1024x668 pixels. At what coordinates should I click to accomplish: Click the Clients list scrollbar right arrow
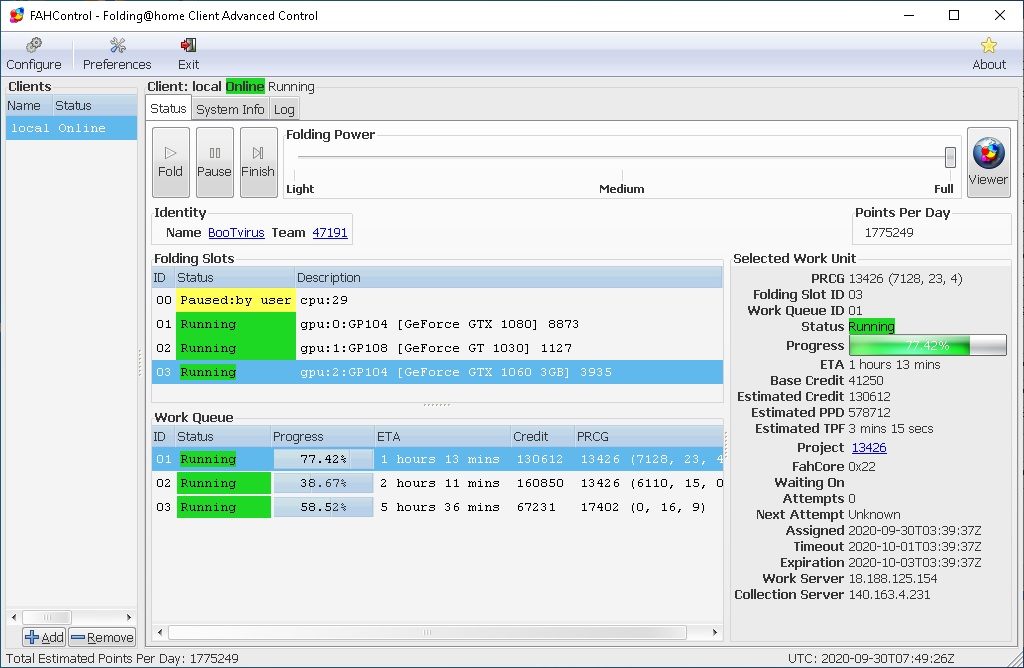coord(129,617)
